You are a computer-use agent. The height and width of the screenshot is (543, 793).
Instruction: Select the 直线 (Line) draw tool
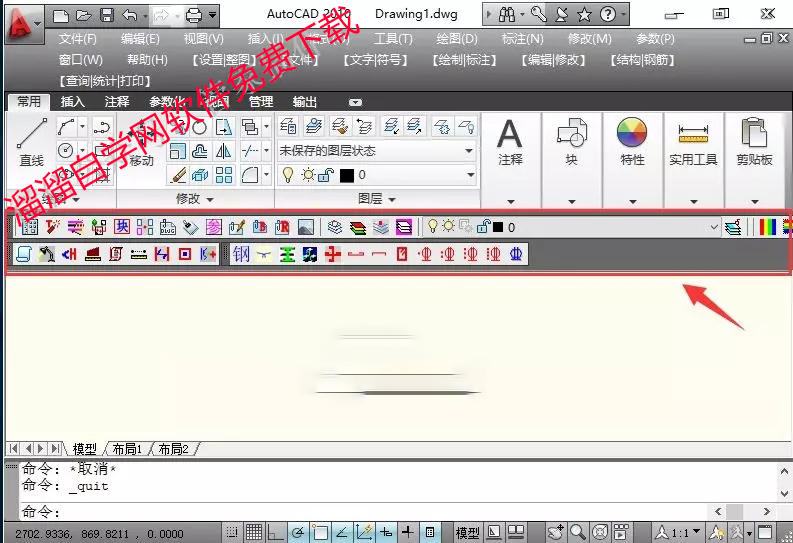click(31, 141)
